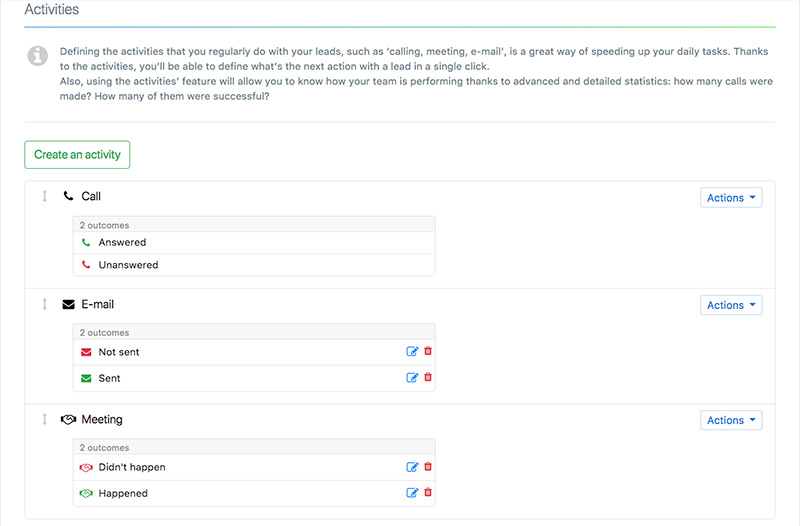Viewport: 800px width, 526px height.
Task: Open the Actions dropdown for Call
Action: tap(731, 198)
